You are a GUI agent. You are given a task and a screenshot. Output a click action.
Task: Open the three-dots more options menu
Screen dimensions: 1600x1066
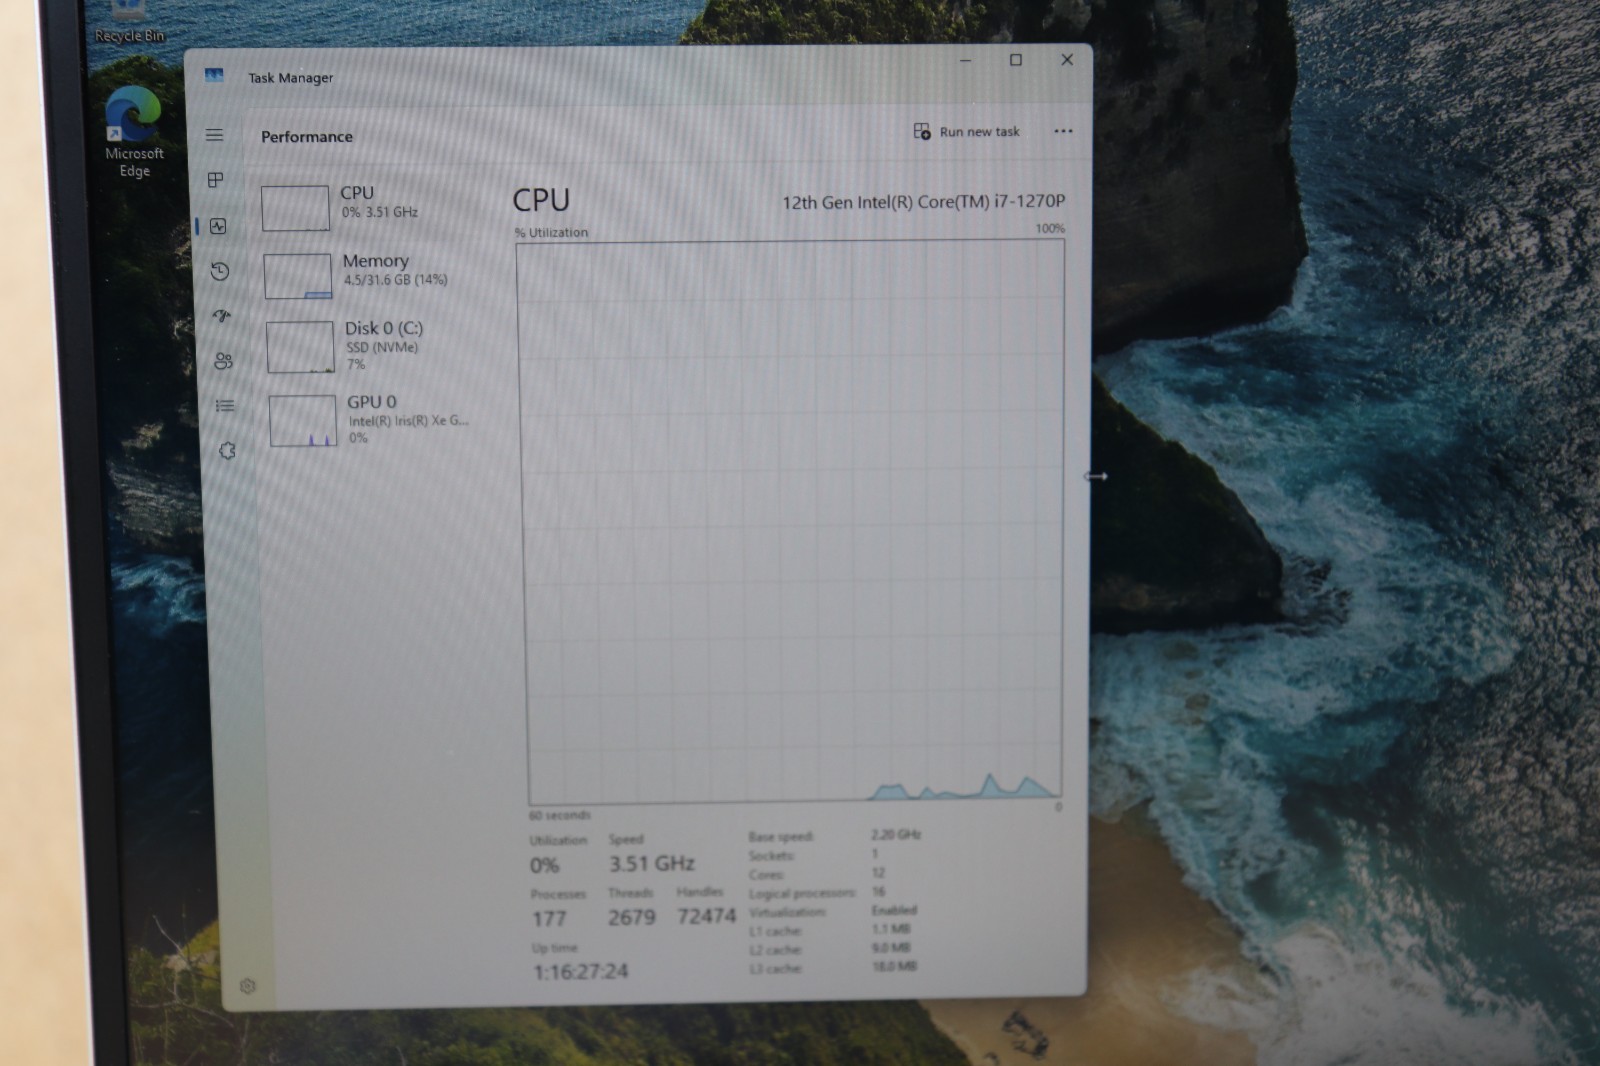[1063, 131]
